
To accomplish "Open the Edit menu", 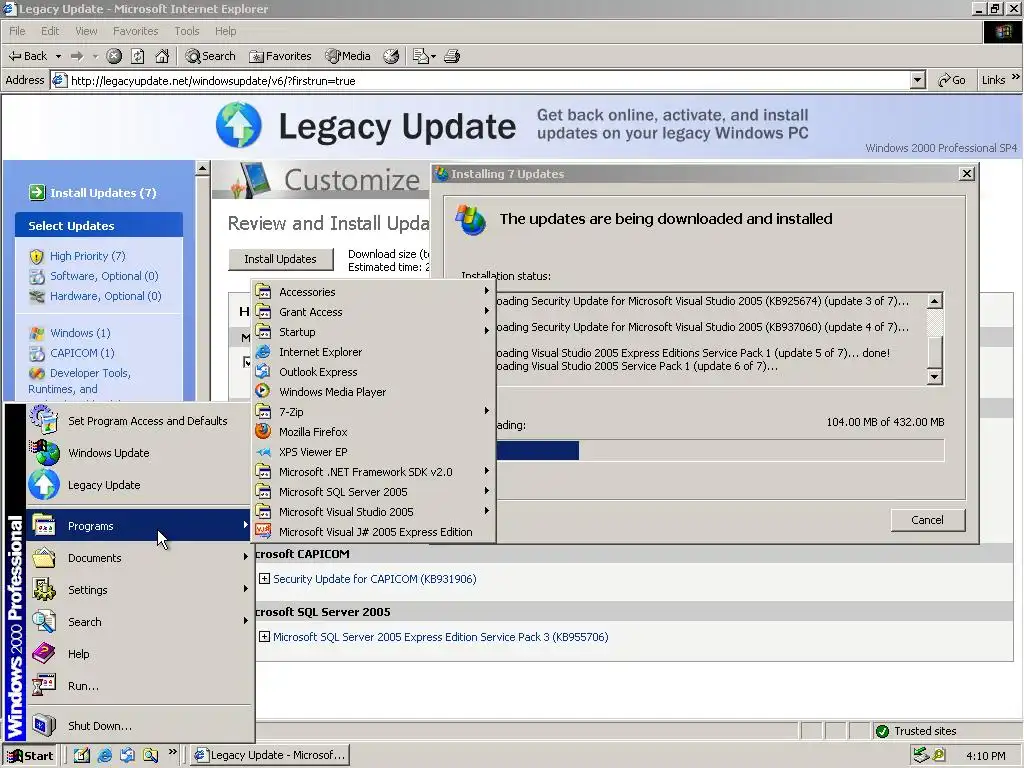I will 50,31.
